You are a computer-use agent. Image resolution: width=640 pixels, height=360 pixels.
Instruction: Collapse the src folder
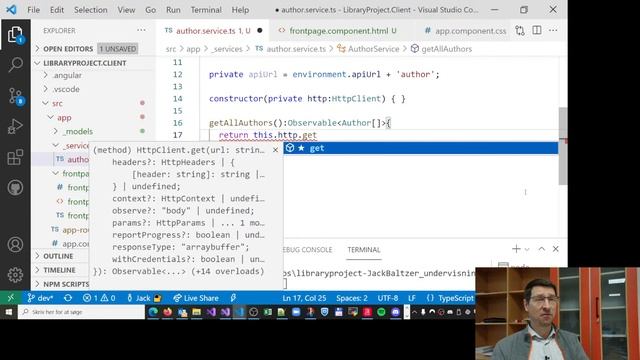[57, 103]
